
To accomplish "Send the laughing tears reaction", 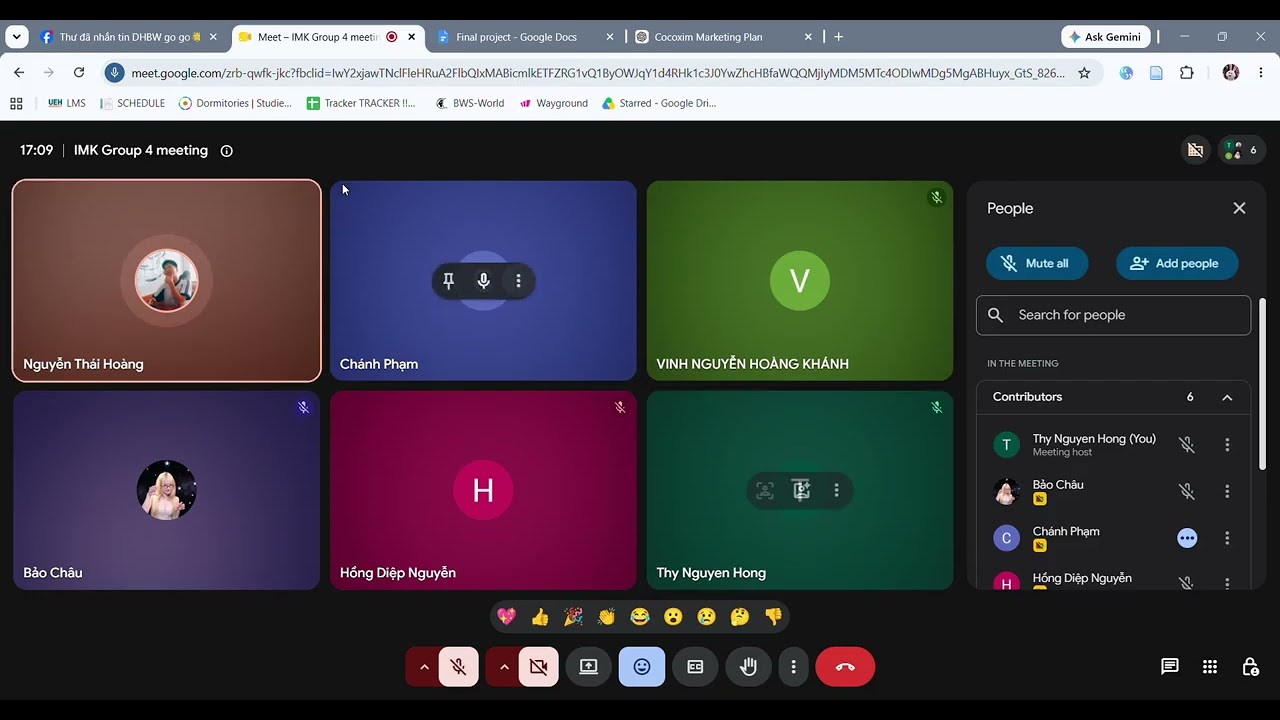I will tap(640, 617).
